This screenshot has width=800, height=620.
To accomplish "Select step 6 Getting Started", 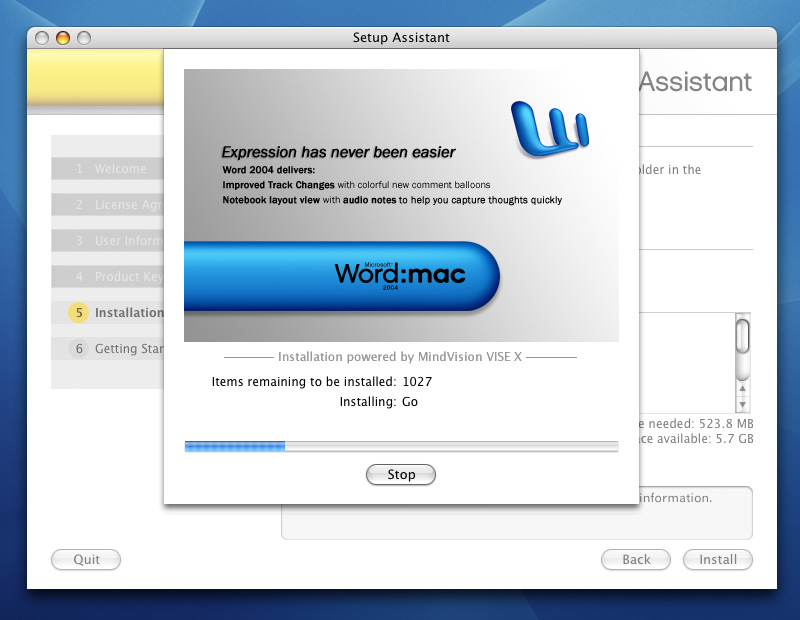I will point(107,349).
